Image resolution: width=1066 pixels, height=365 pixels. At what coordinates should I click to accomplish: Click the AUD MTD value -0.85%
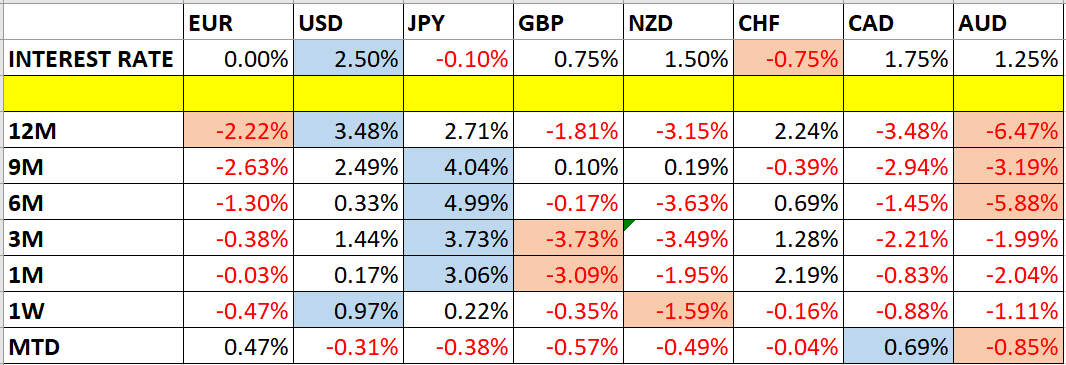point(1009,347)
